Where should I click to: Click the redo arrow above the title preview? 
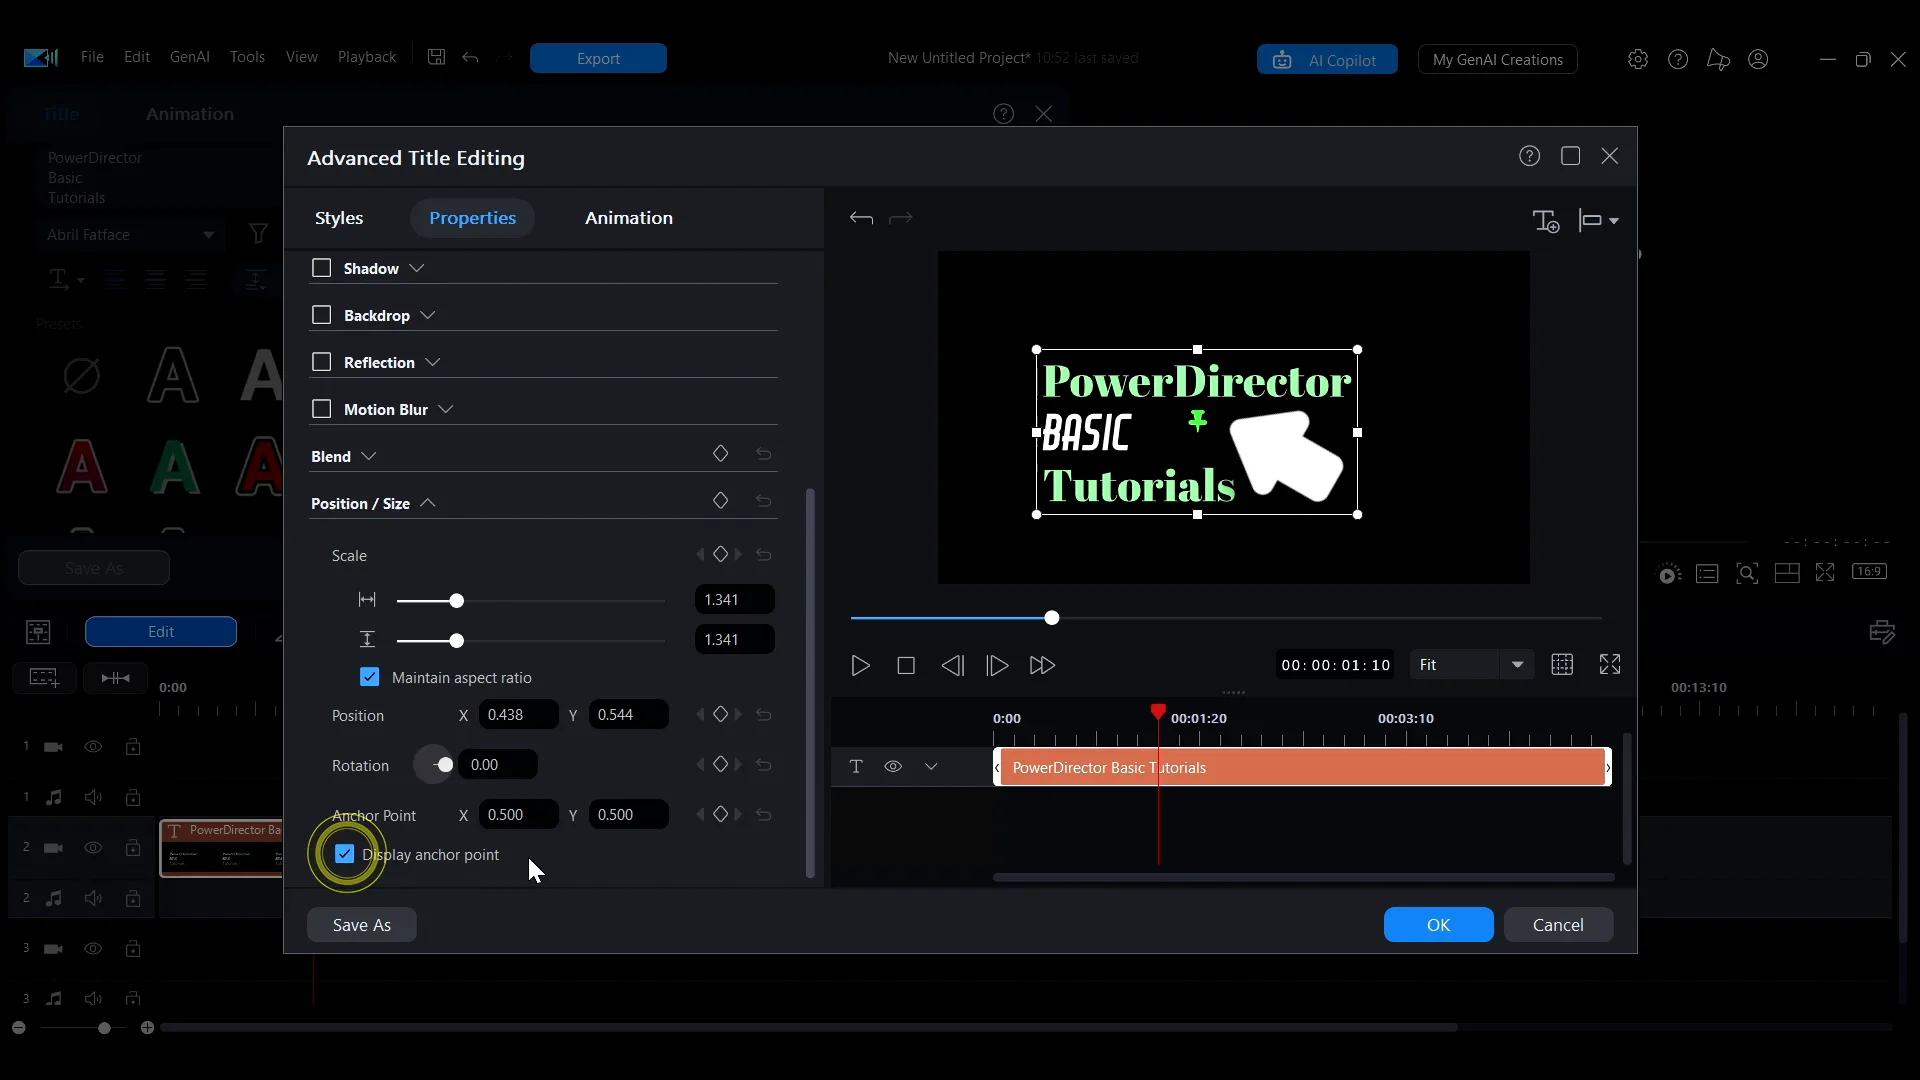[x=901, y=218]
